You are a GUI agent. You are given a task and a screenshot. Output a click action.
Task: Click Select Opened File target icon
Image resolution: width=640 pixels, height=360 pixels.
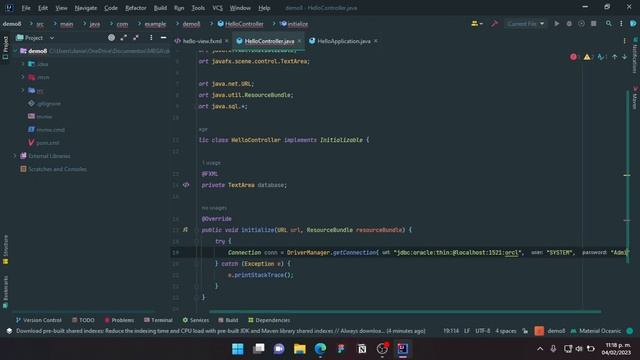point(111,38)
